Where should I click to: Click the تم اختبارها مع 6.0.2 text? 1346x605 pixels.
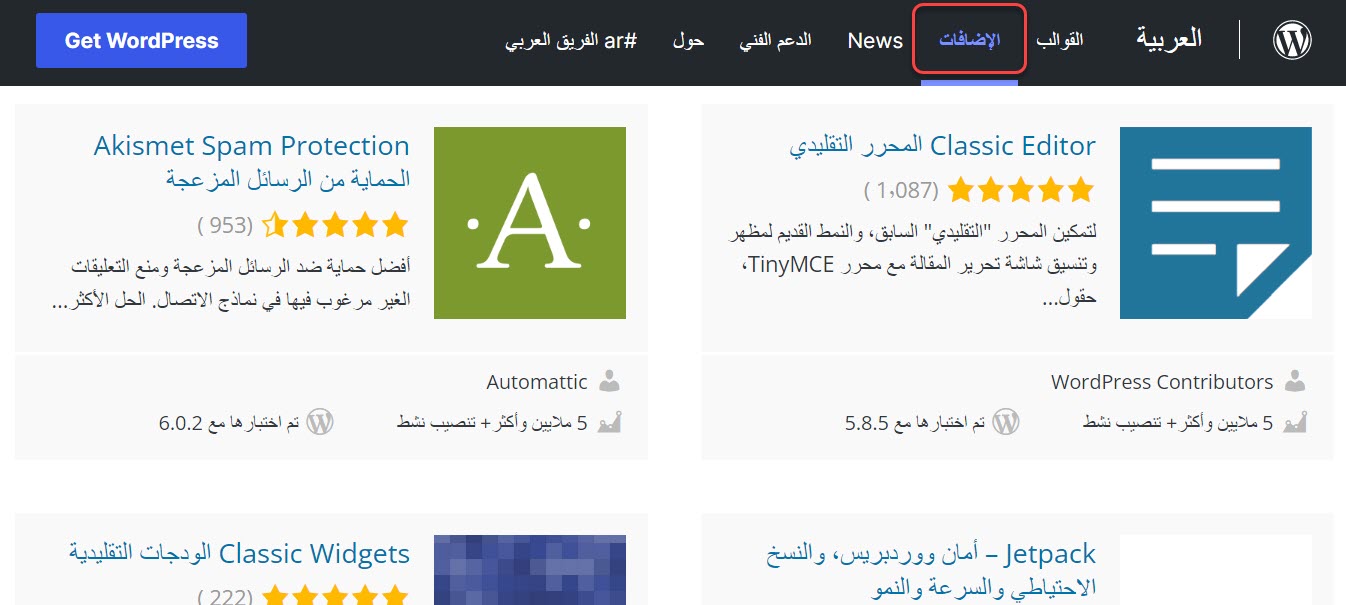pyautogui.click(x=229, y=422)
